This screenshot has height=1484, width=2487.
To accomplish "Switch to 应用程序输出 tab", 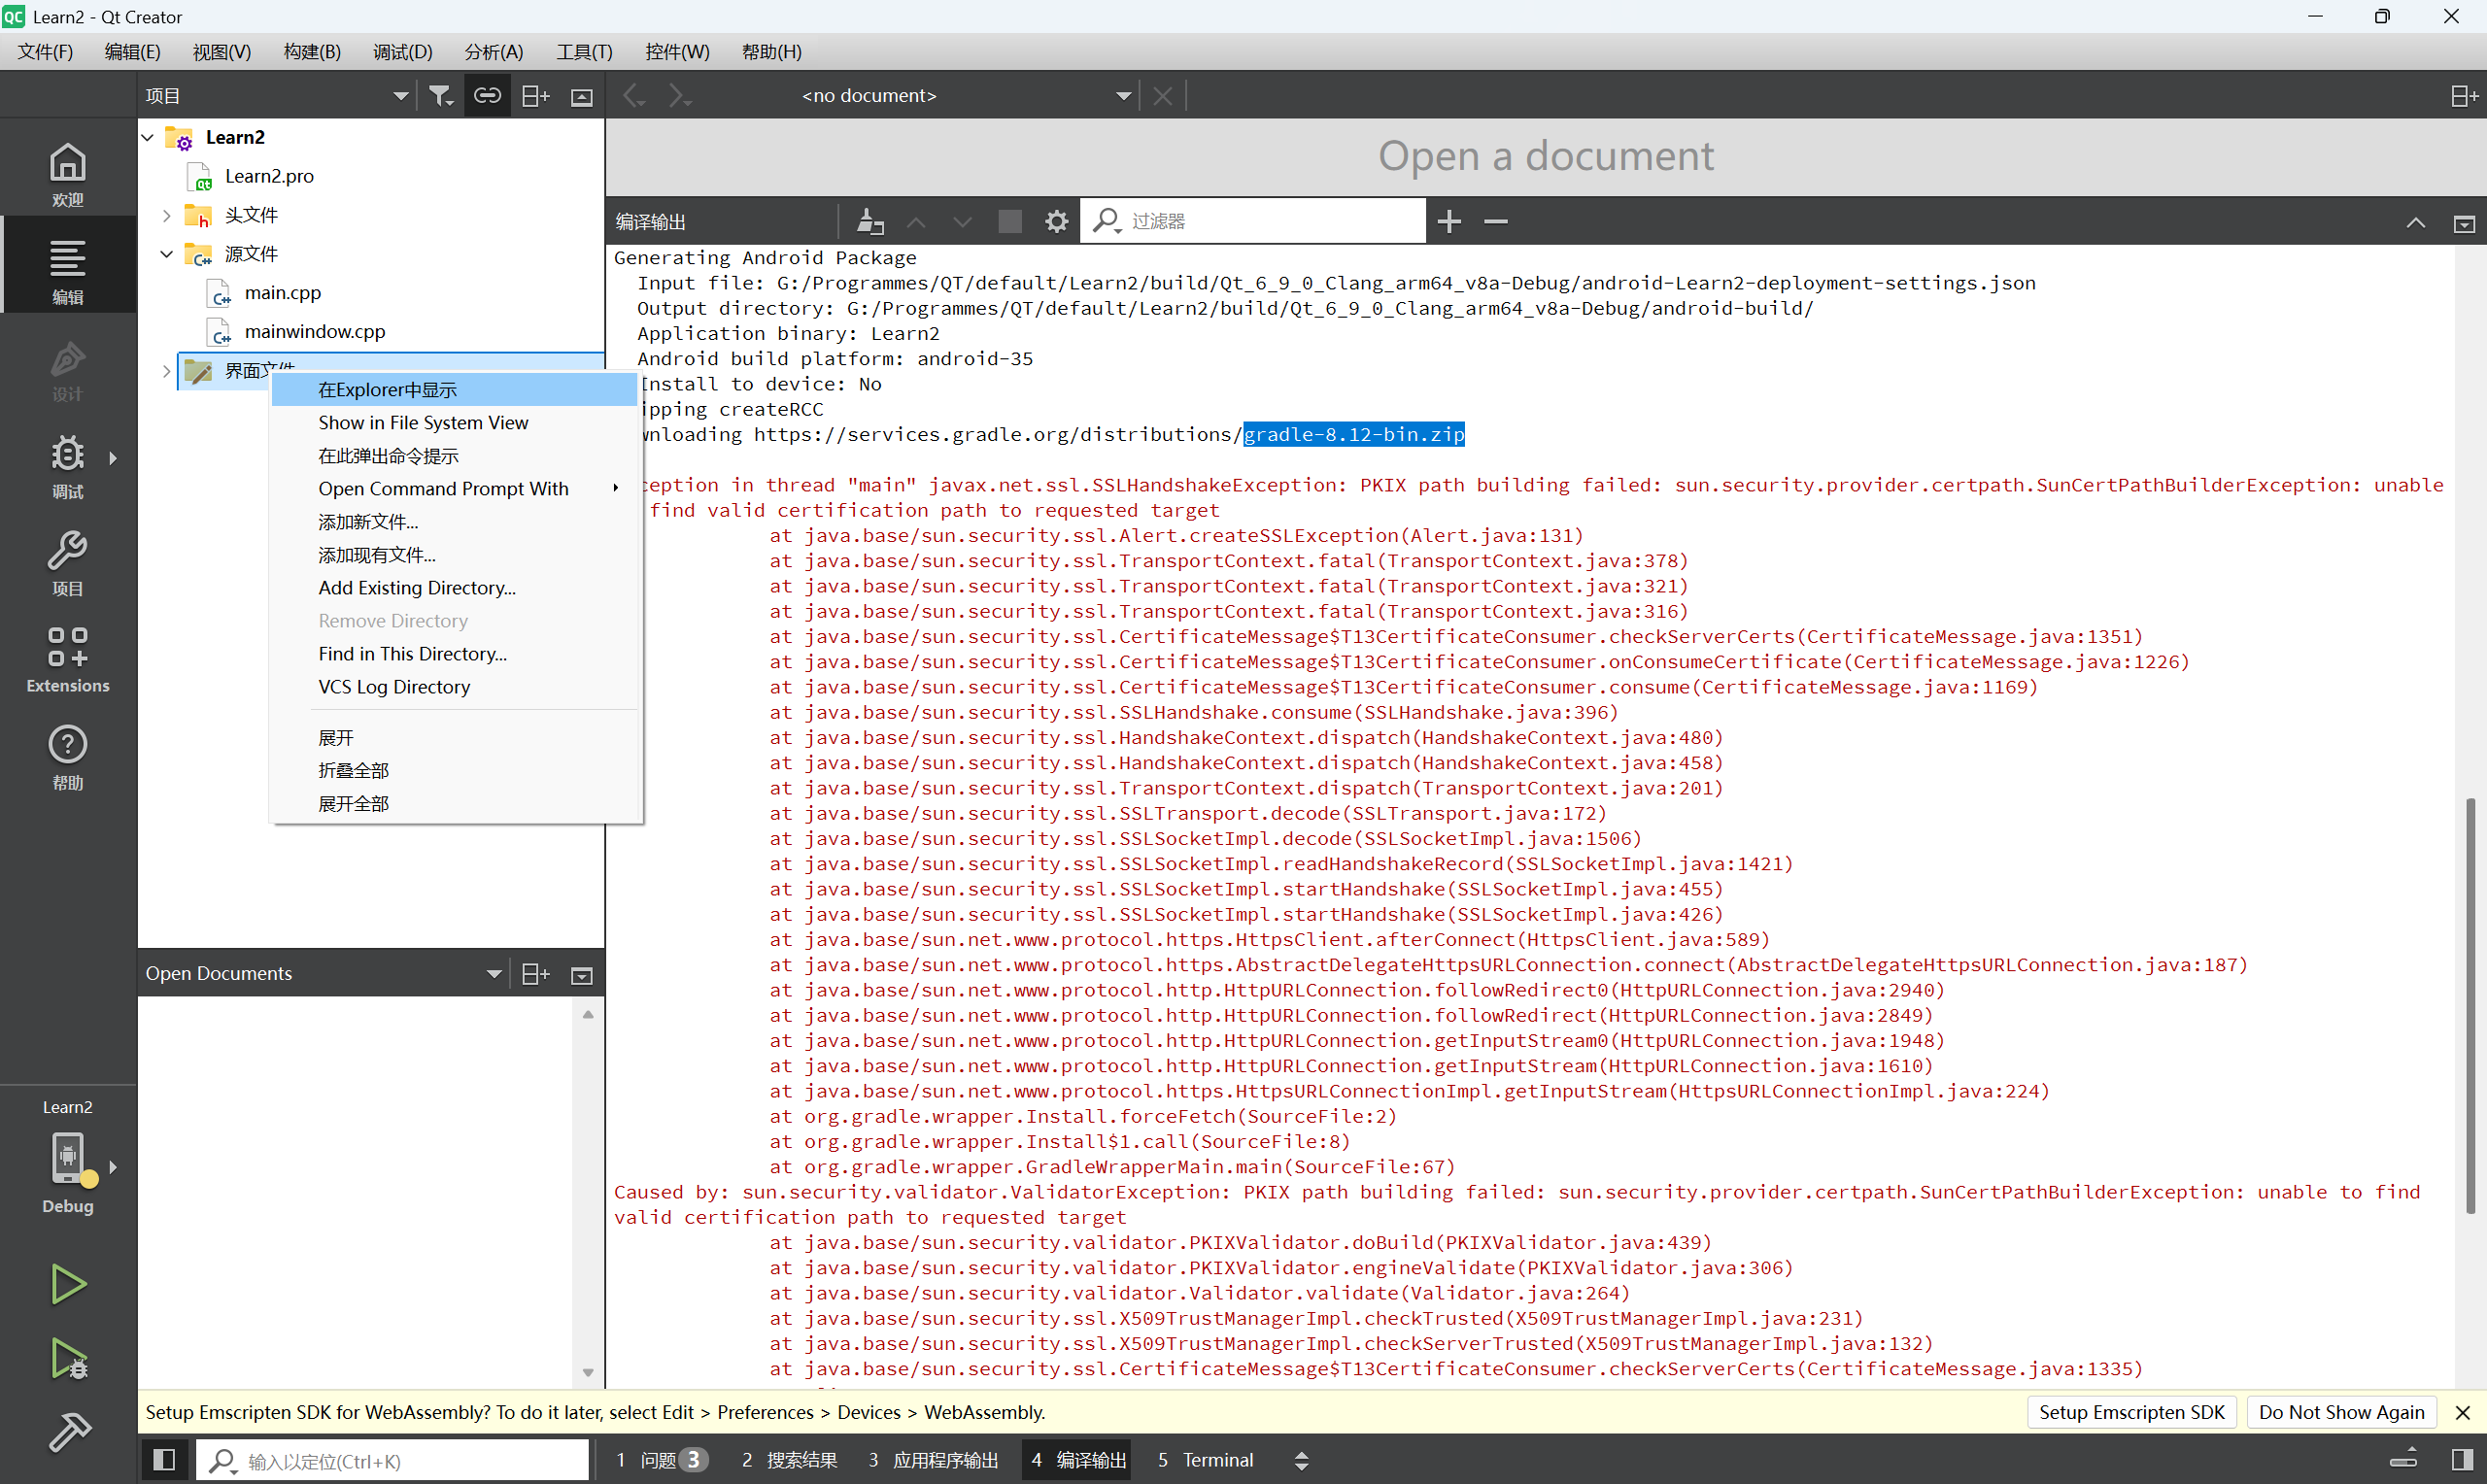I will pyautogui.click(x=934, y=1460).
